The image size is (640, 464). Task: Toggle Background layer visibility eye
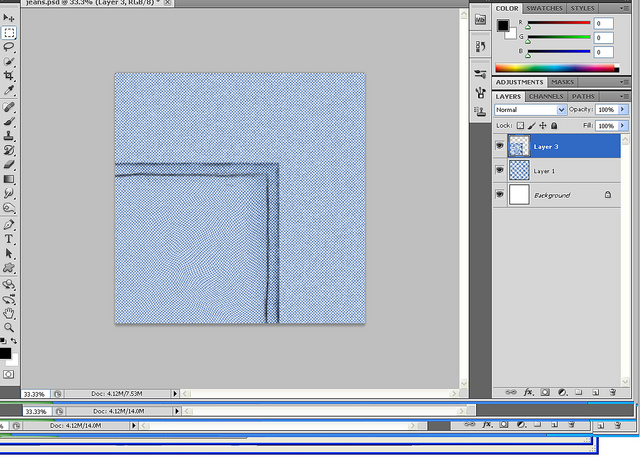point(500,194)
